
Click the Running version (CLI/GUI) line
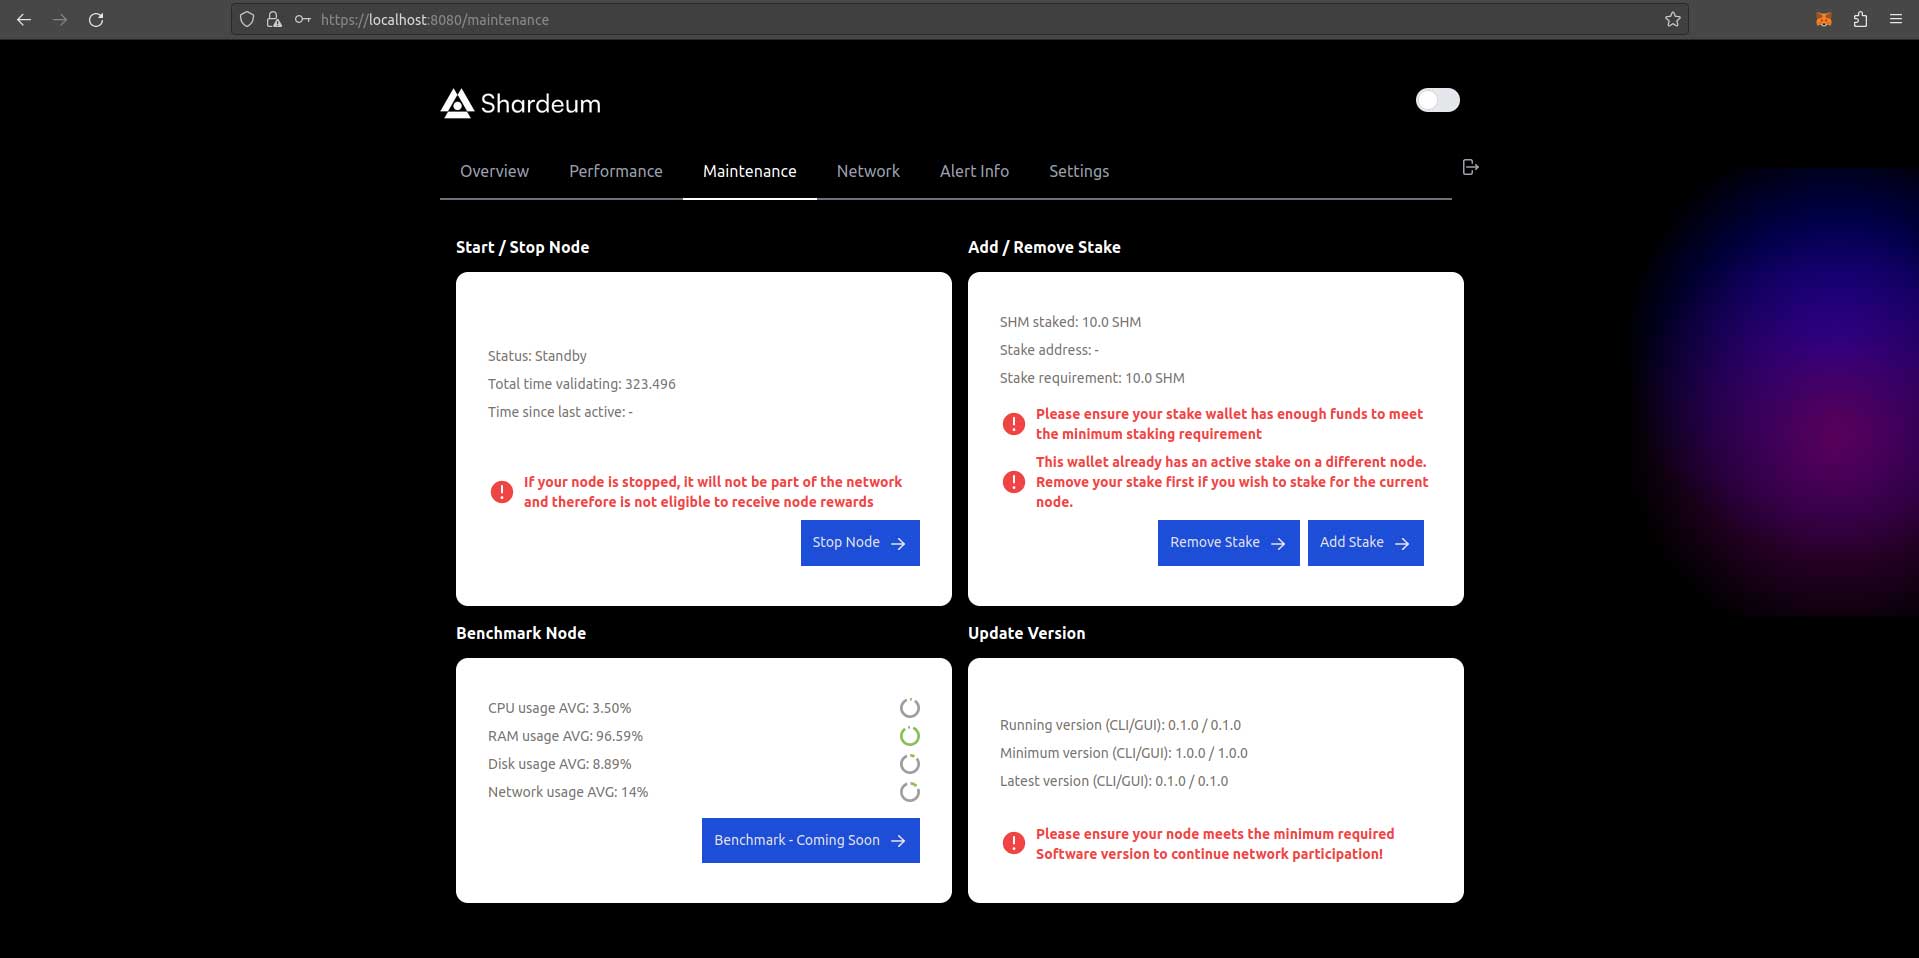(1120, 725)
